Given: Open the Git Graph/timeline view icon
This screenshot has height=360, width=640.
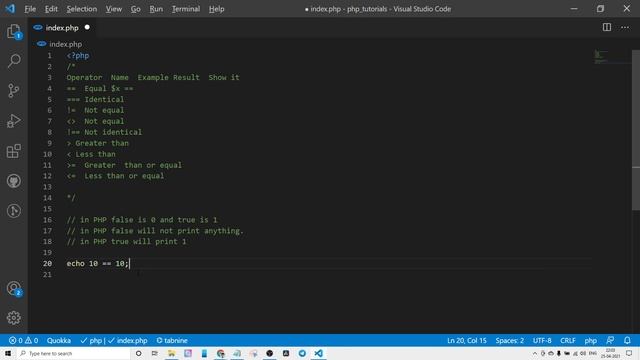Looking at the screenshot, I should 13,211.
